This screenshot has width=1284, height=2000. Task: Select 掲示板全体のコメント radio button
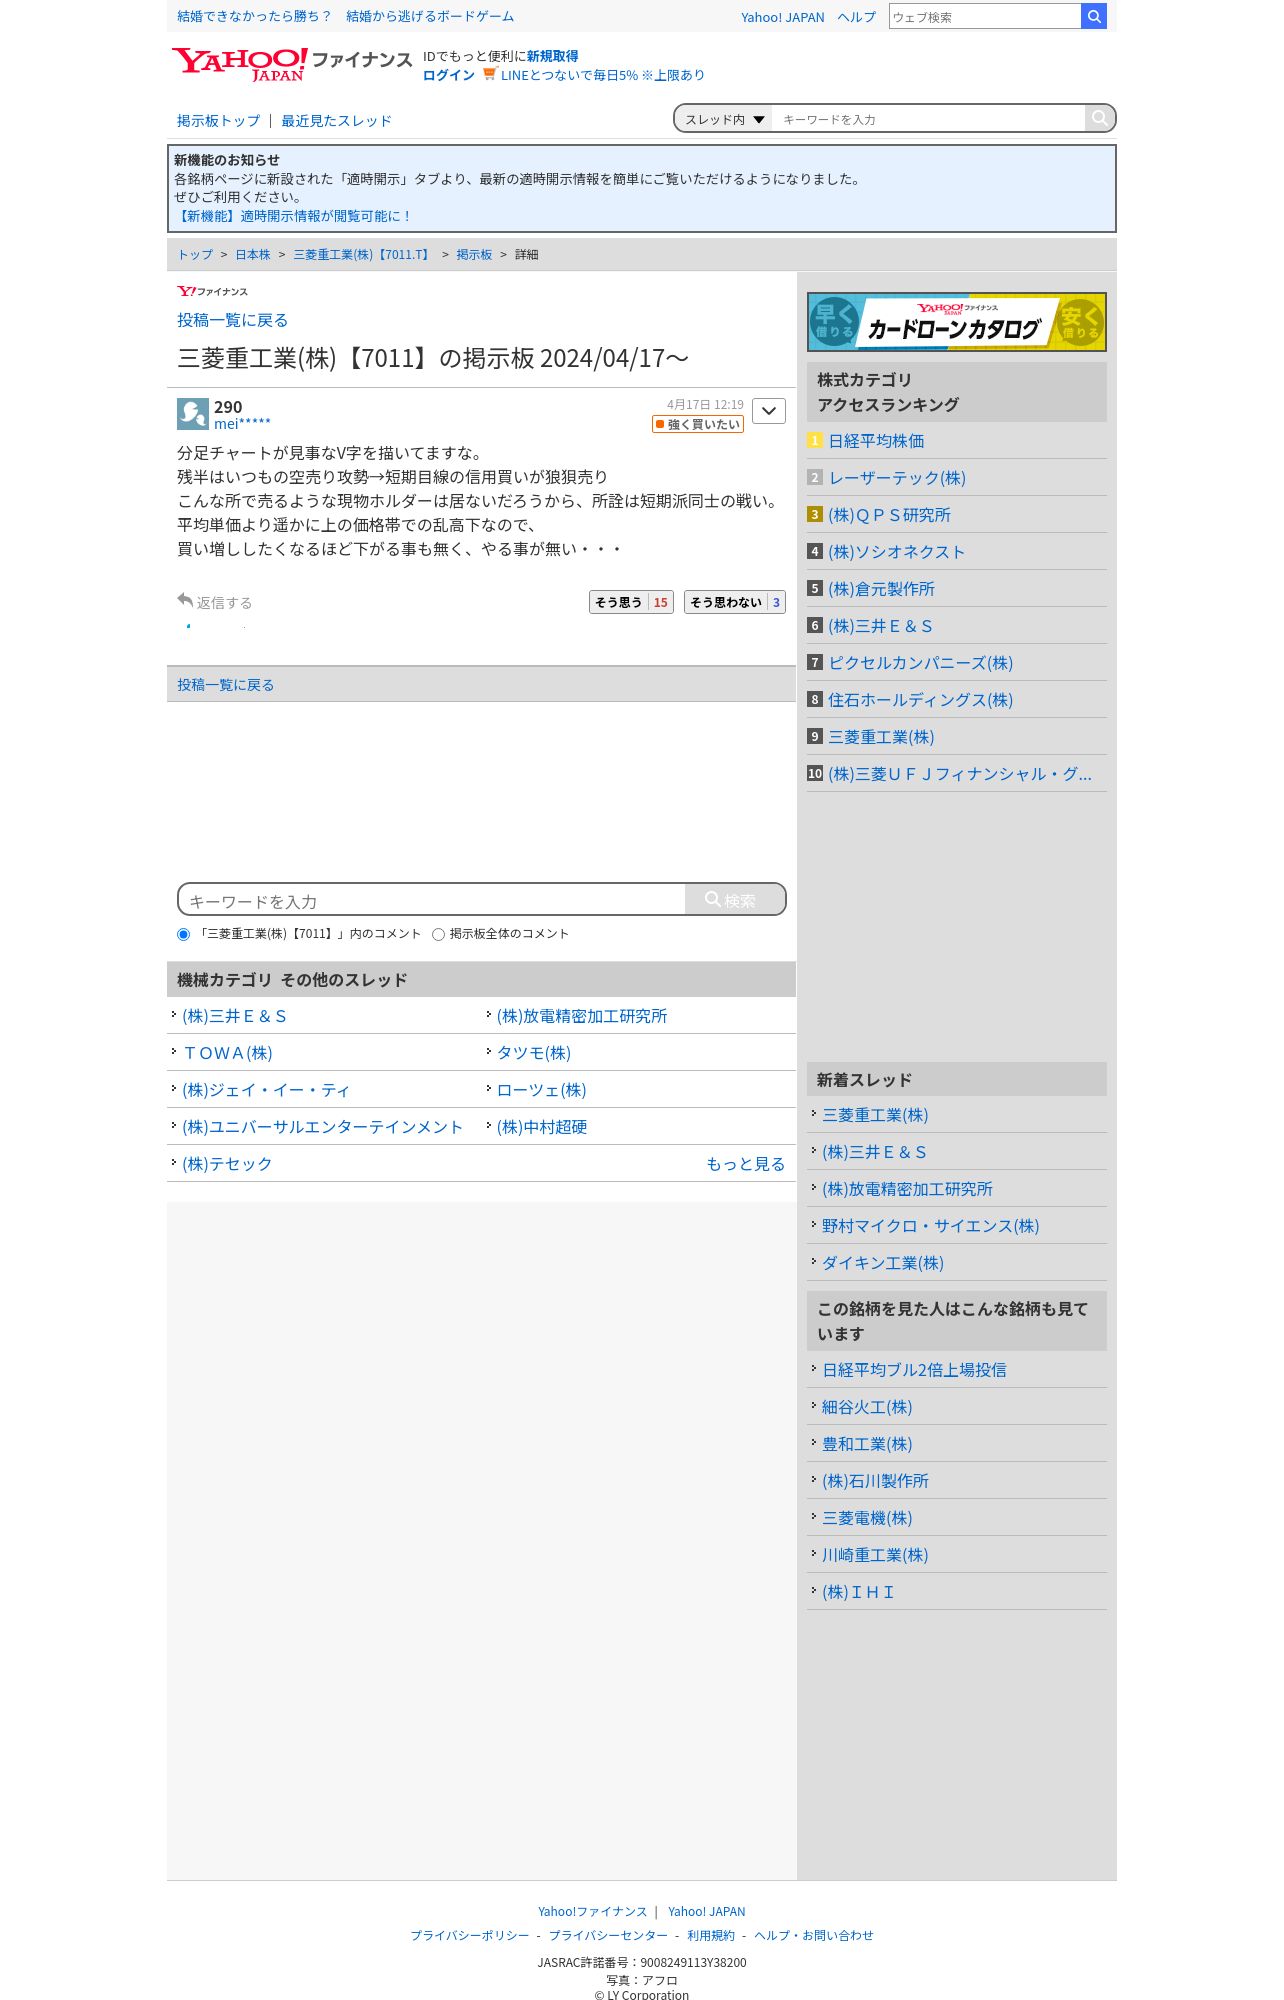[x=438, y=934]
